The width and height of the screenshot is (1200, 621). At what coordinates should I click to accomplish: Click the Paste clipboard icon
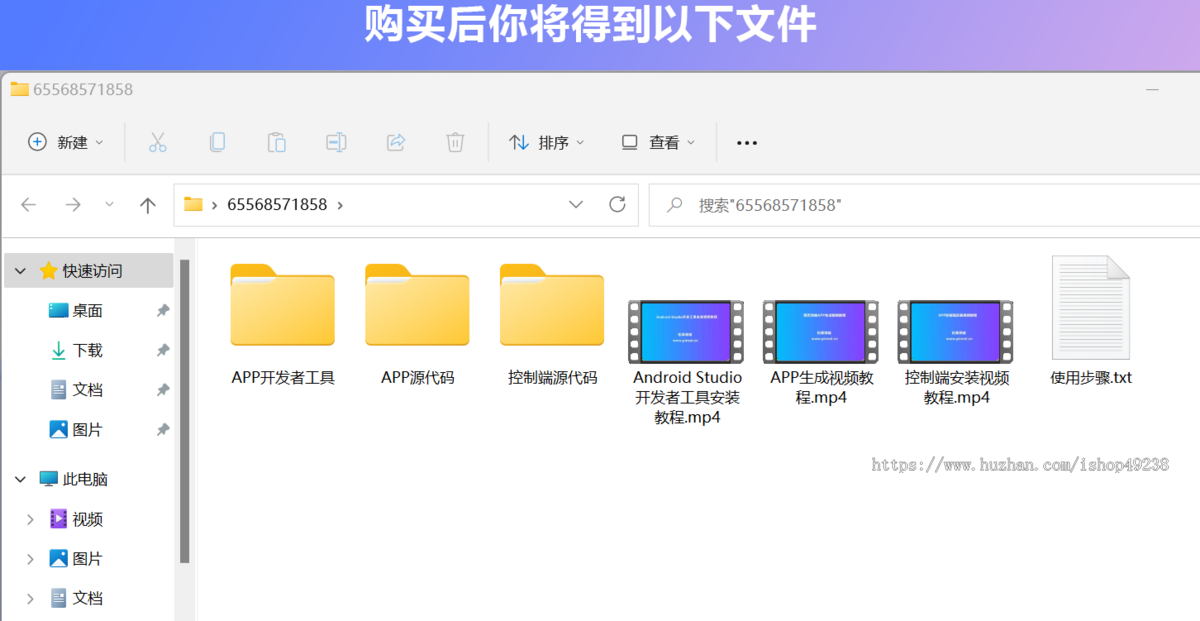(277, 142)
